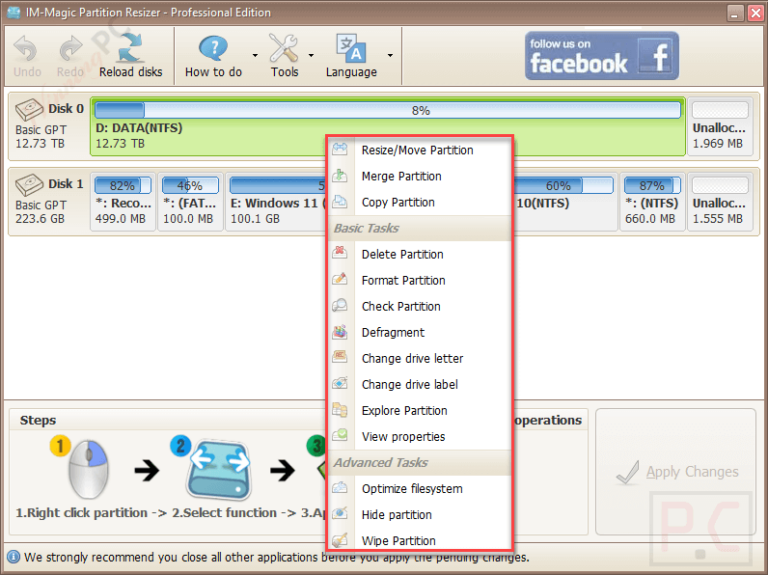Open the Tools wrench icon

click(x=284, y=48)
